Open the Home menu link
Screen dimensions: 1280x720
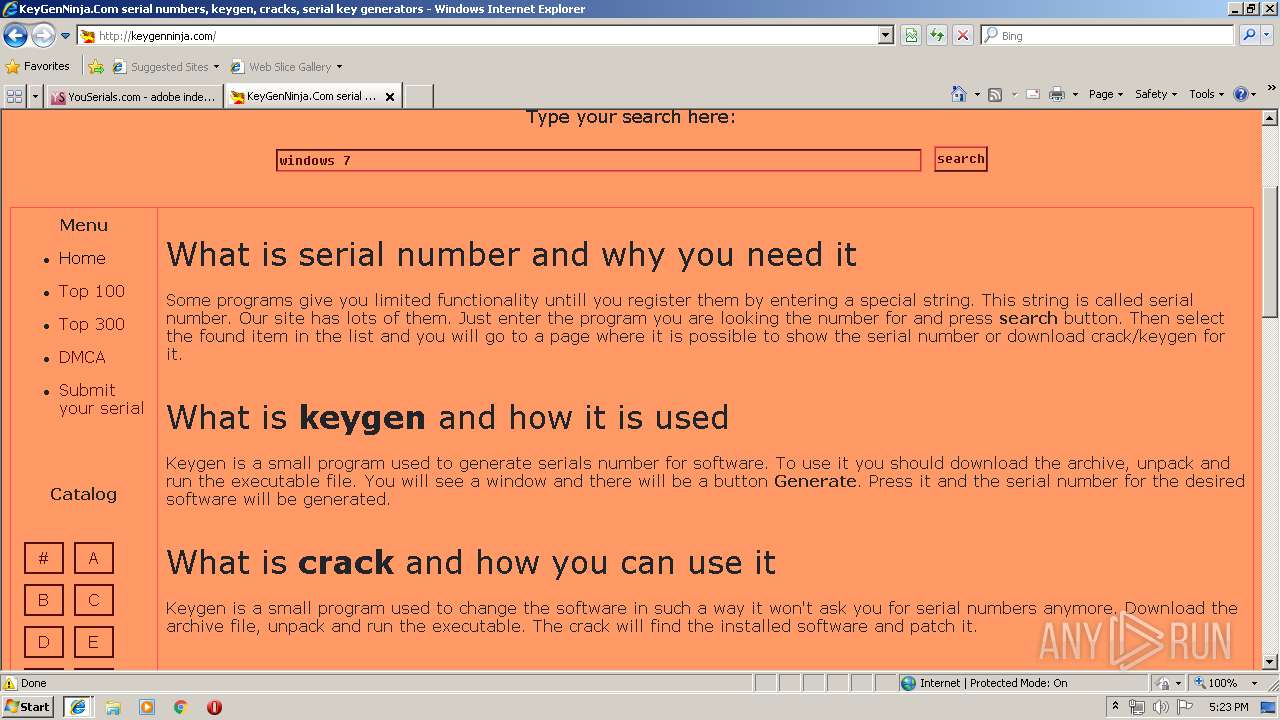82,258
